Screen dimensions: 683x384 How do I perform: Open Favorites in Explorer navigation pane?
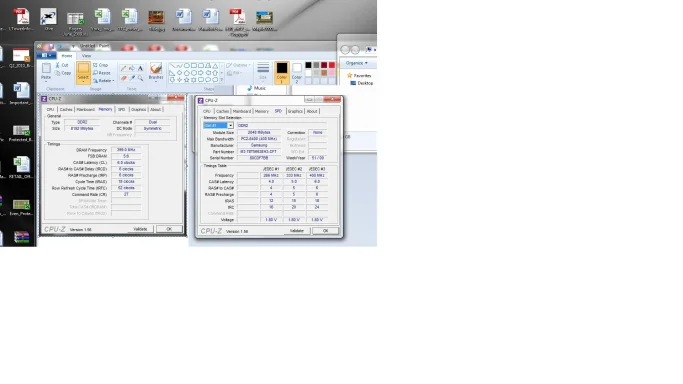coord(358,75)
